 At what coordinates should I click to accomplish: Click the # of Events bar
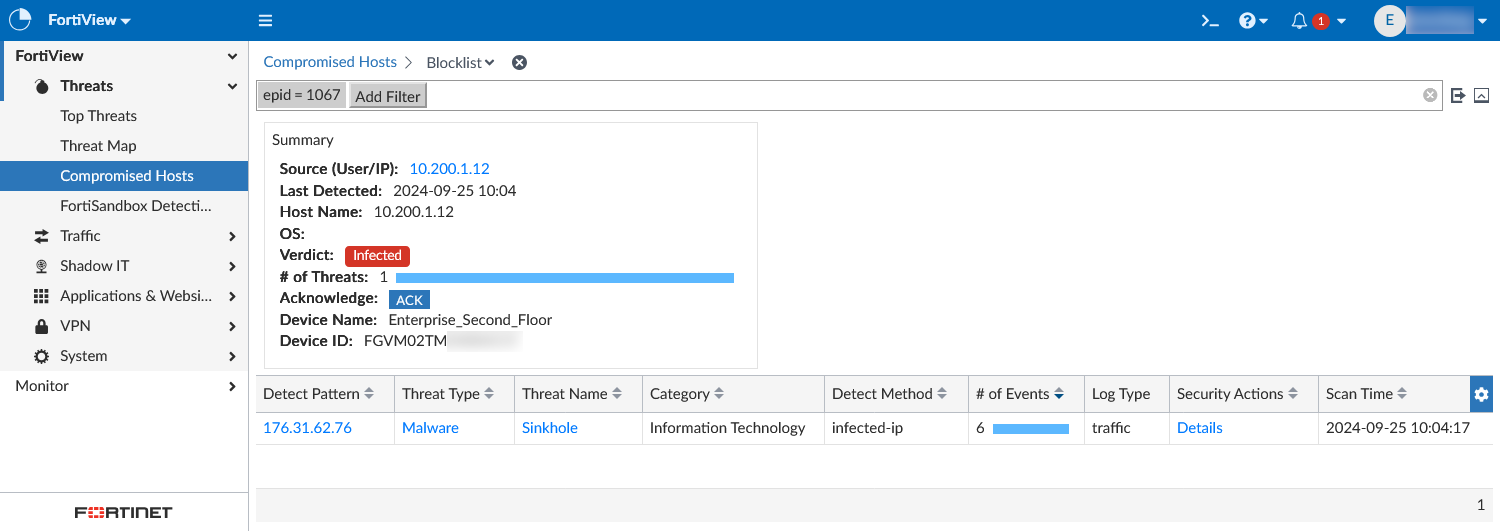(x=1030, y=429)
